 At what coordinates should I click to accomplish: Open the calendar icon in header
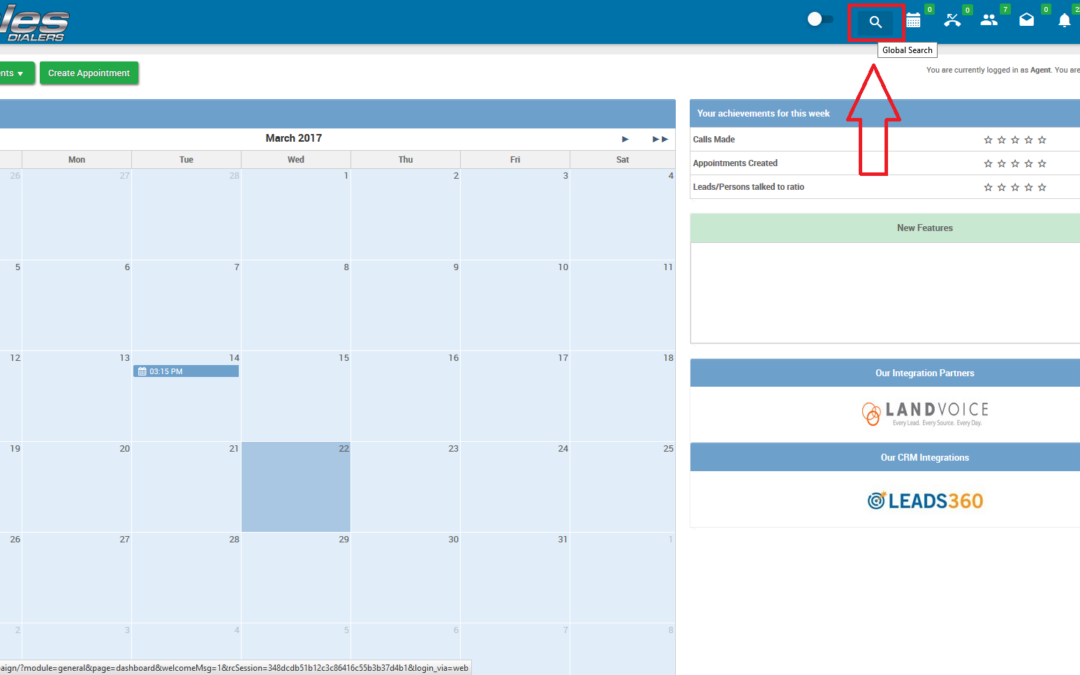pos(913,21)
